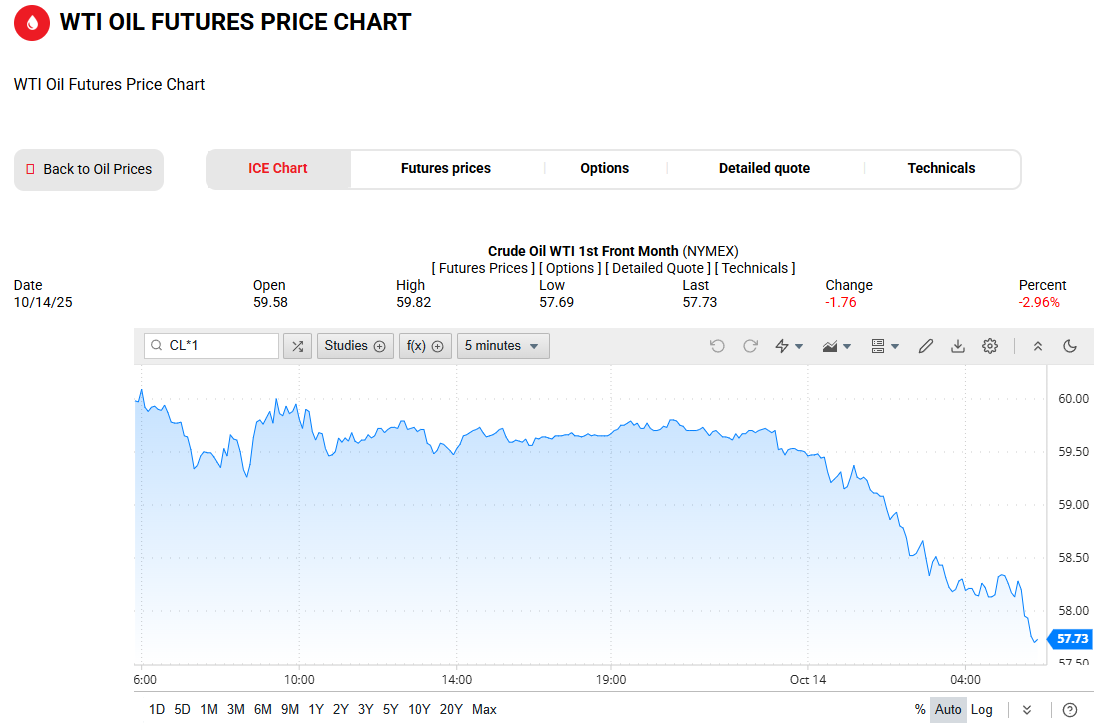The height and width of the screenshot is (728, 1109).
Task: Click the undo arrow in chart toolbar
Action: point(717,346)
